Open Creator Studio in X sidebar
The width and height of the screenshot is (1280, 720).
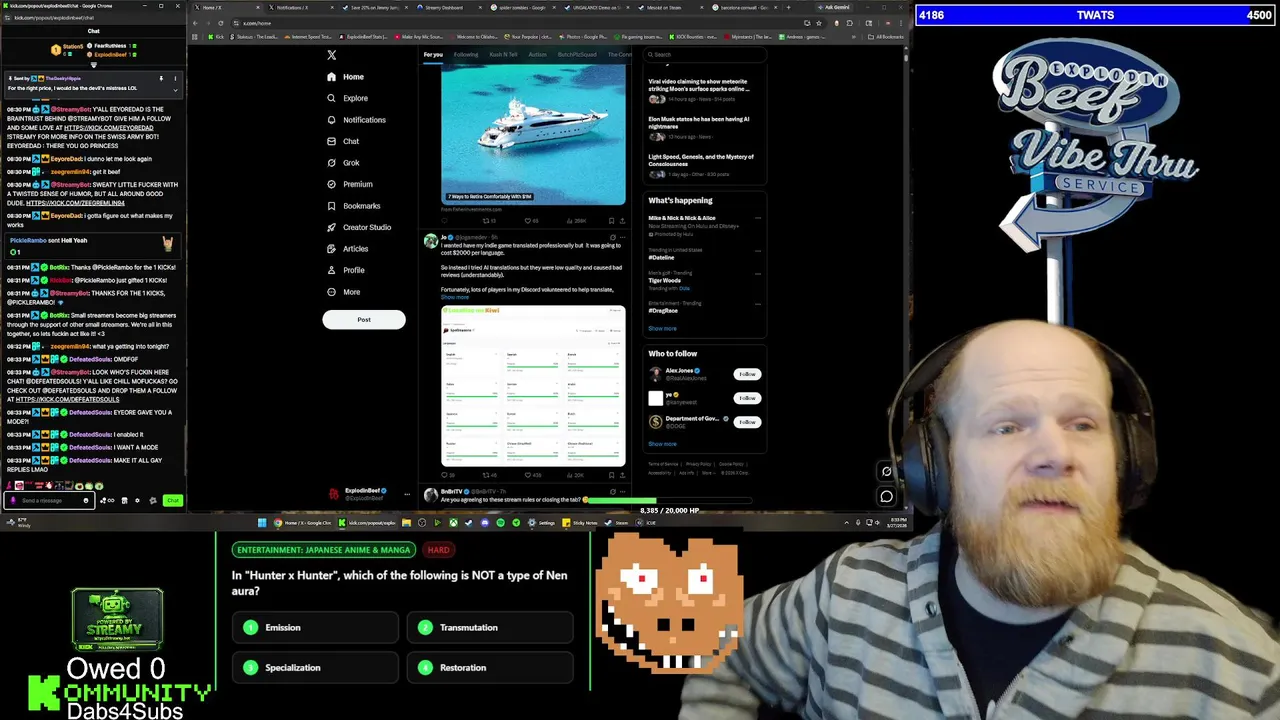(358, 227)
